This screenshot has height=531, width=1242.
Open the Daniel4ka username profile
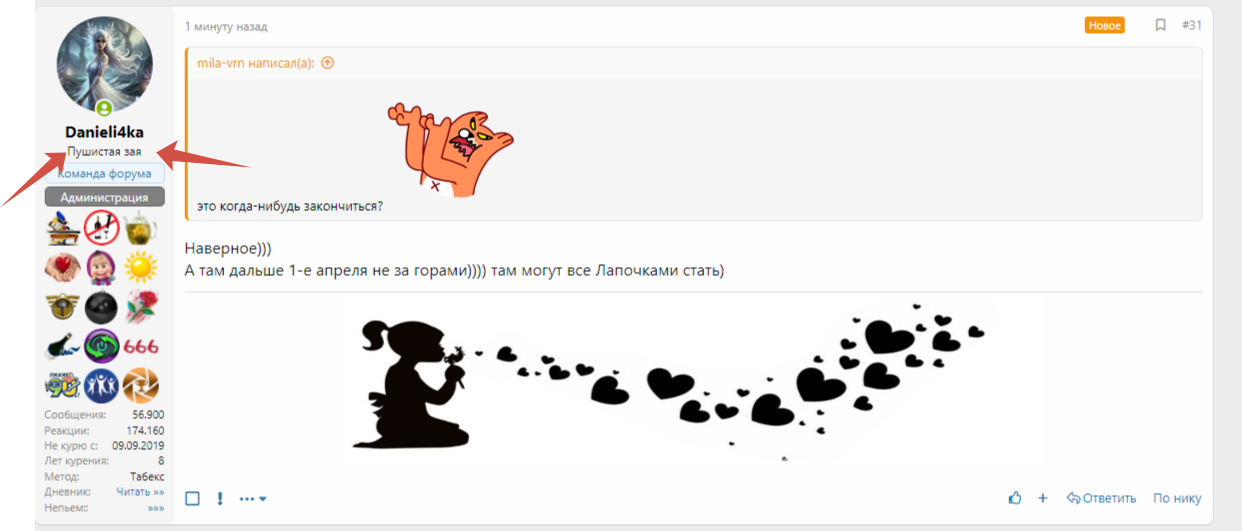click(104, 132)
